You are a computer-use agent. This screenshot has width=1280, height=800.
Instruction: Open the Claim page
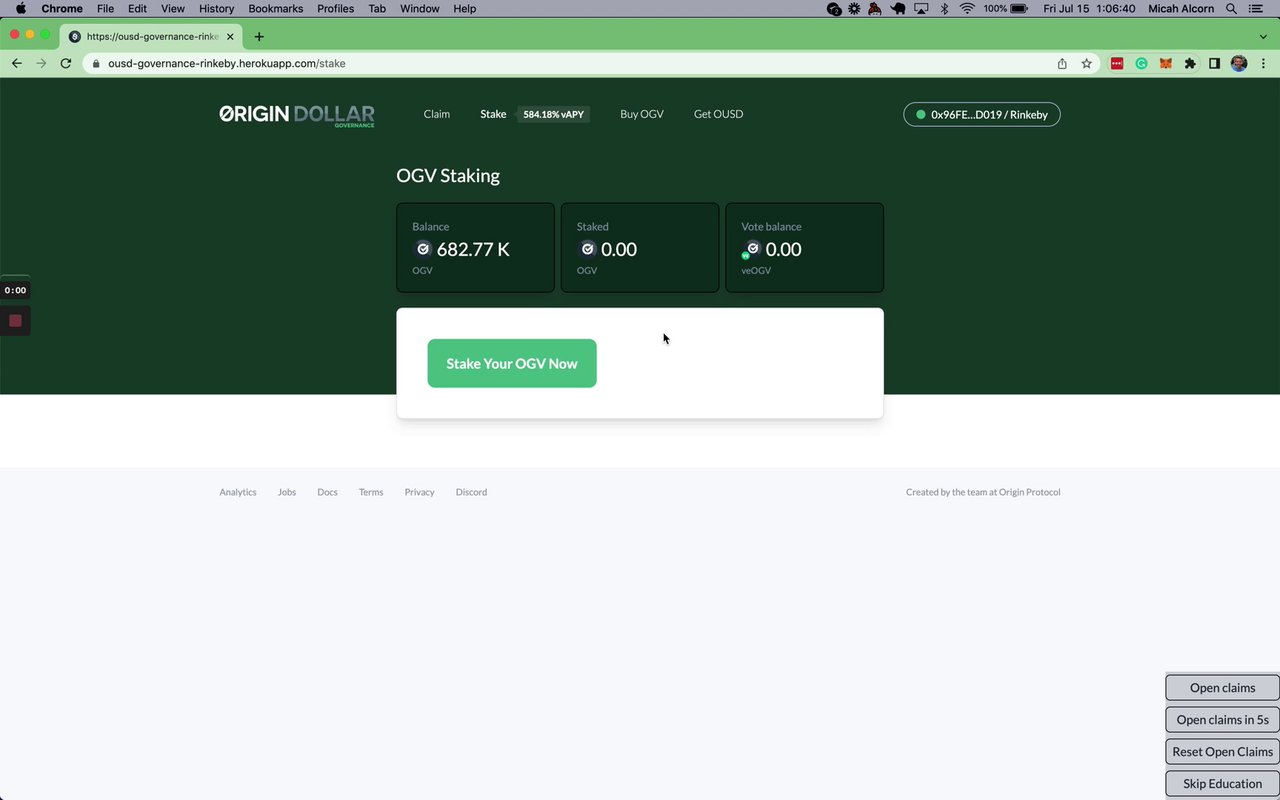[x=437, y=114]
